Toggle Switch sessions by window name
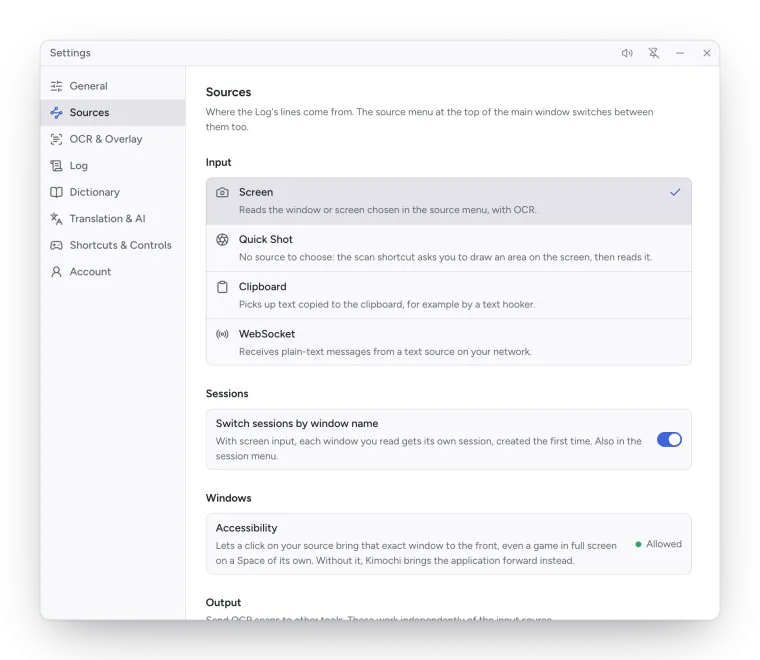 coord(669,440)
